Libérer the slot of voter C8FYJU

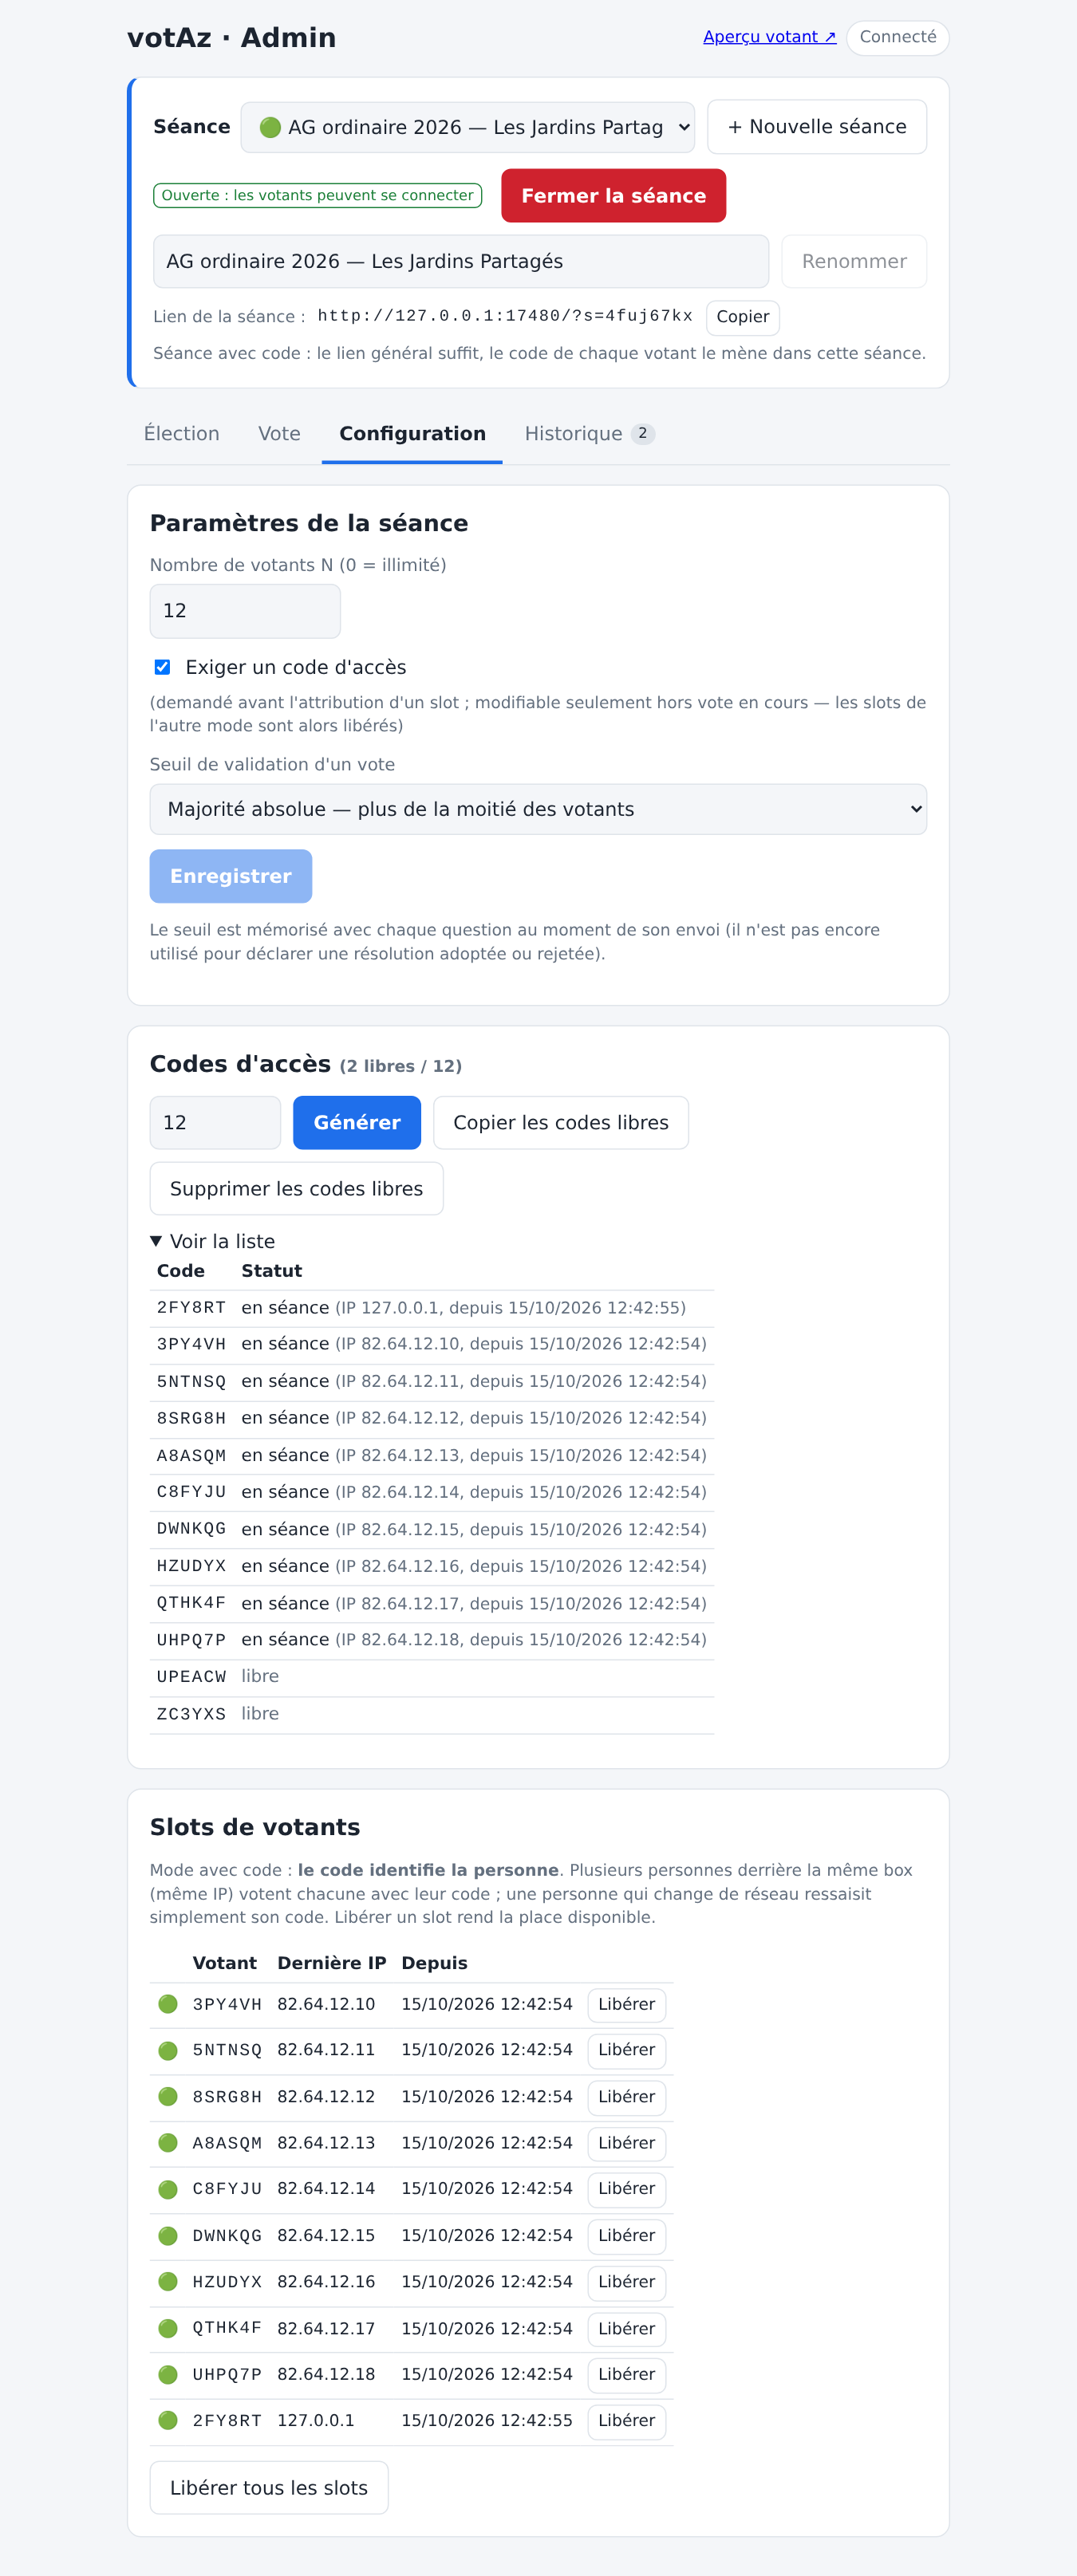point(626,2189)
